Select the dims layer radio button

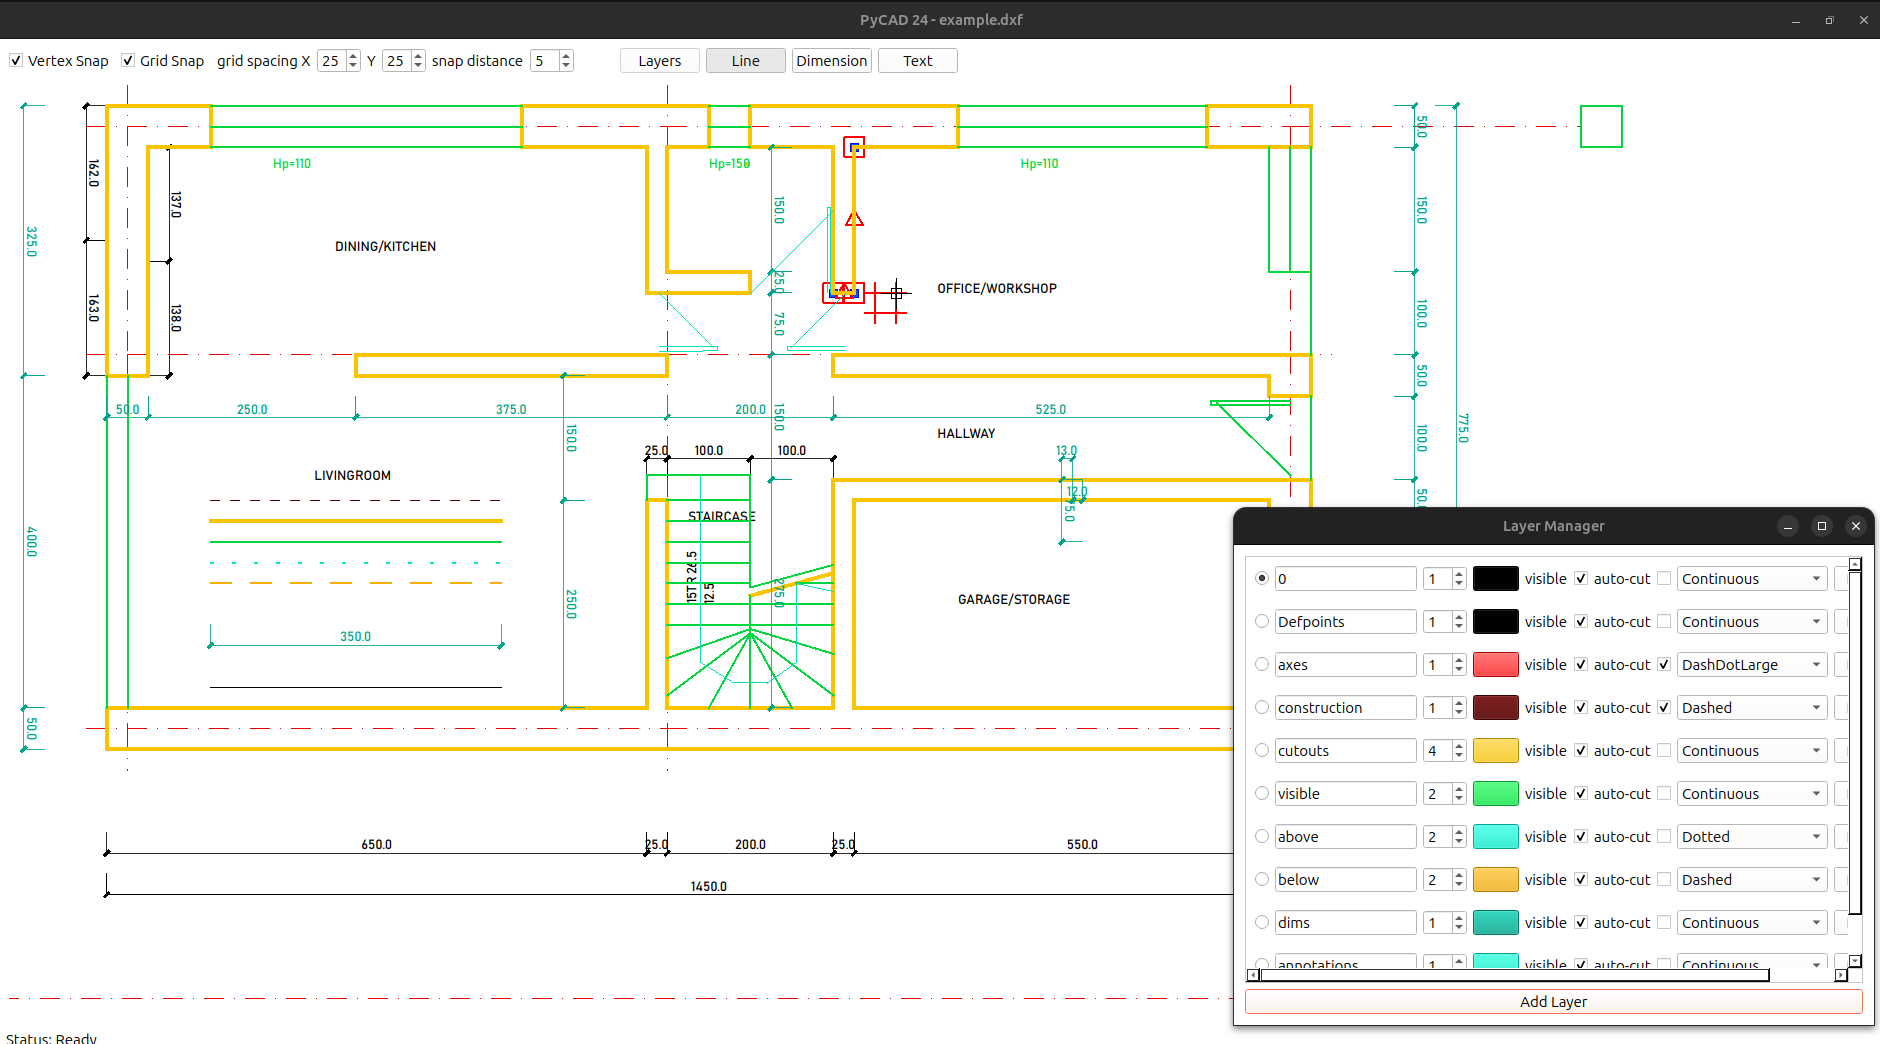1262,922
